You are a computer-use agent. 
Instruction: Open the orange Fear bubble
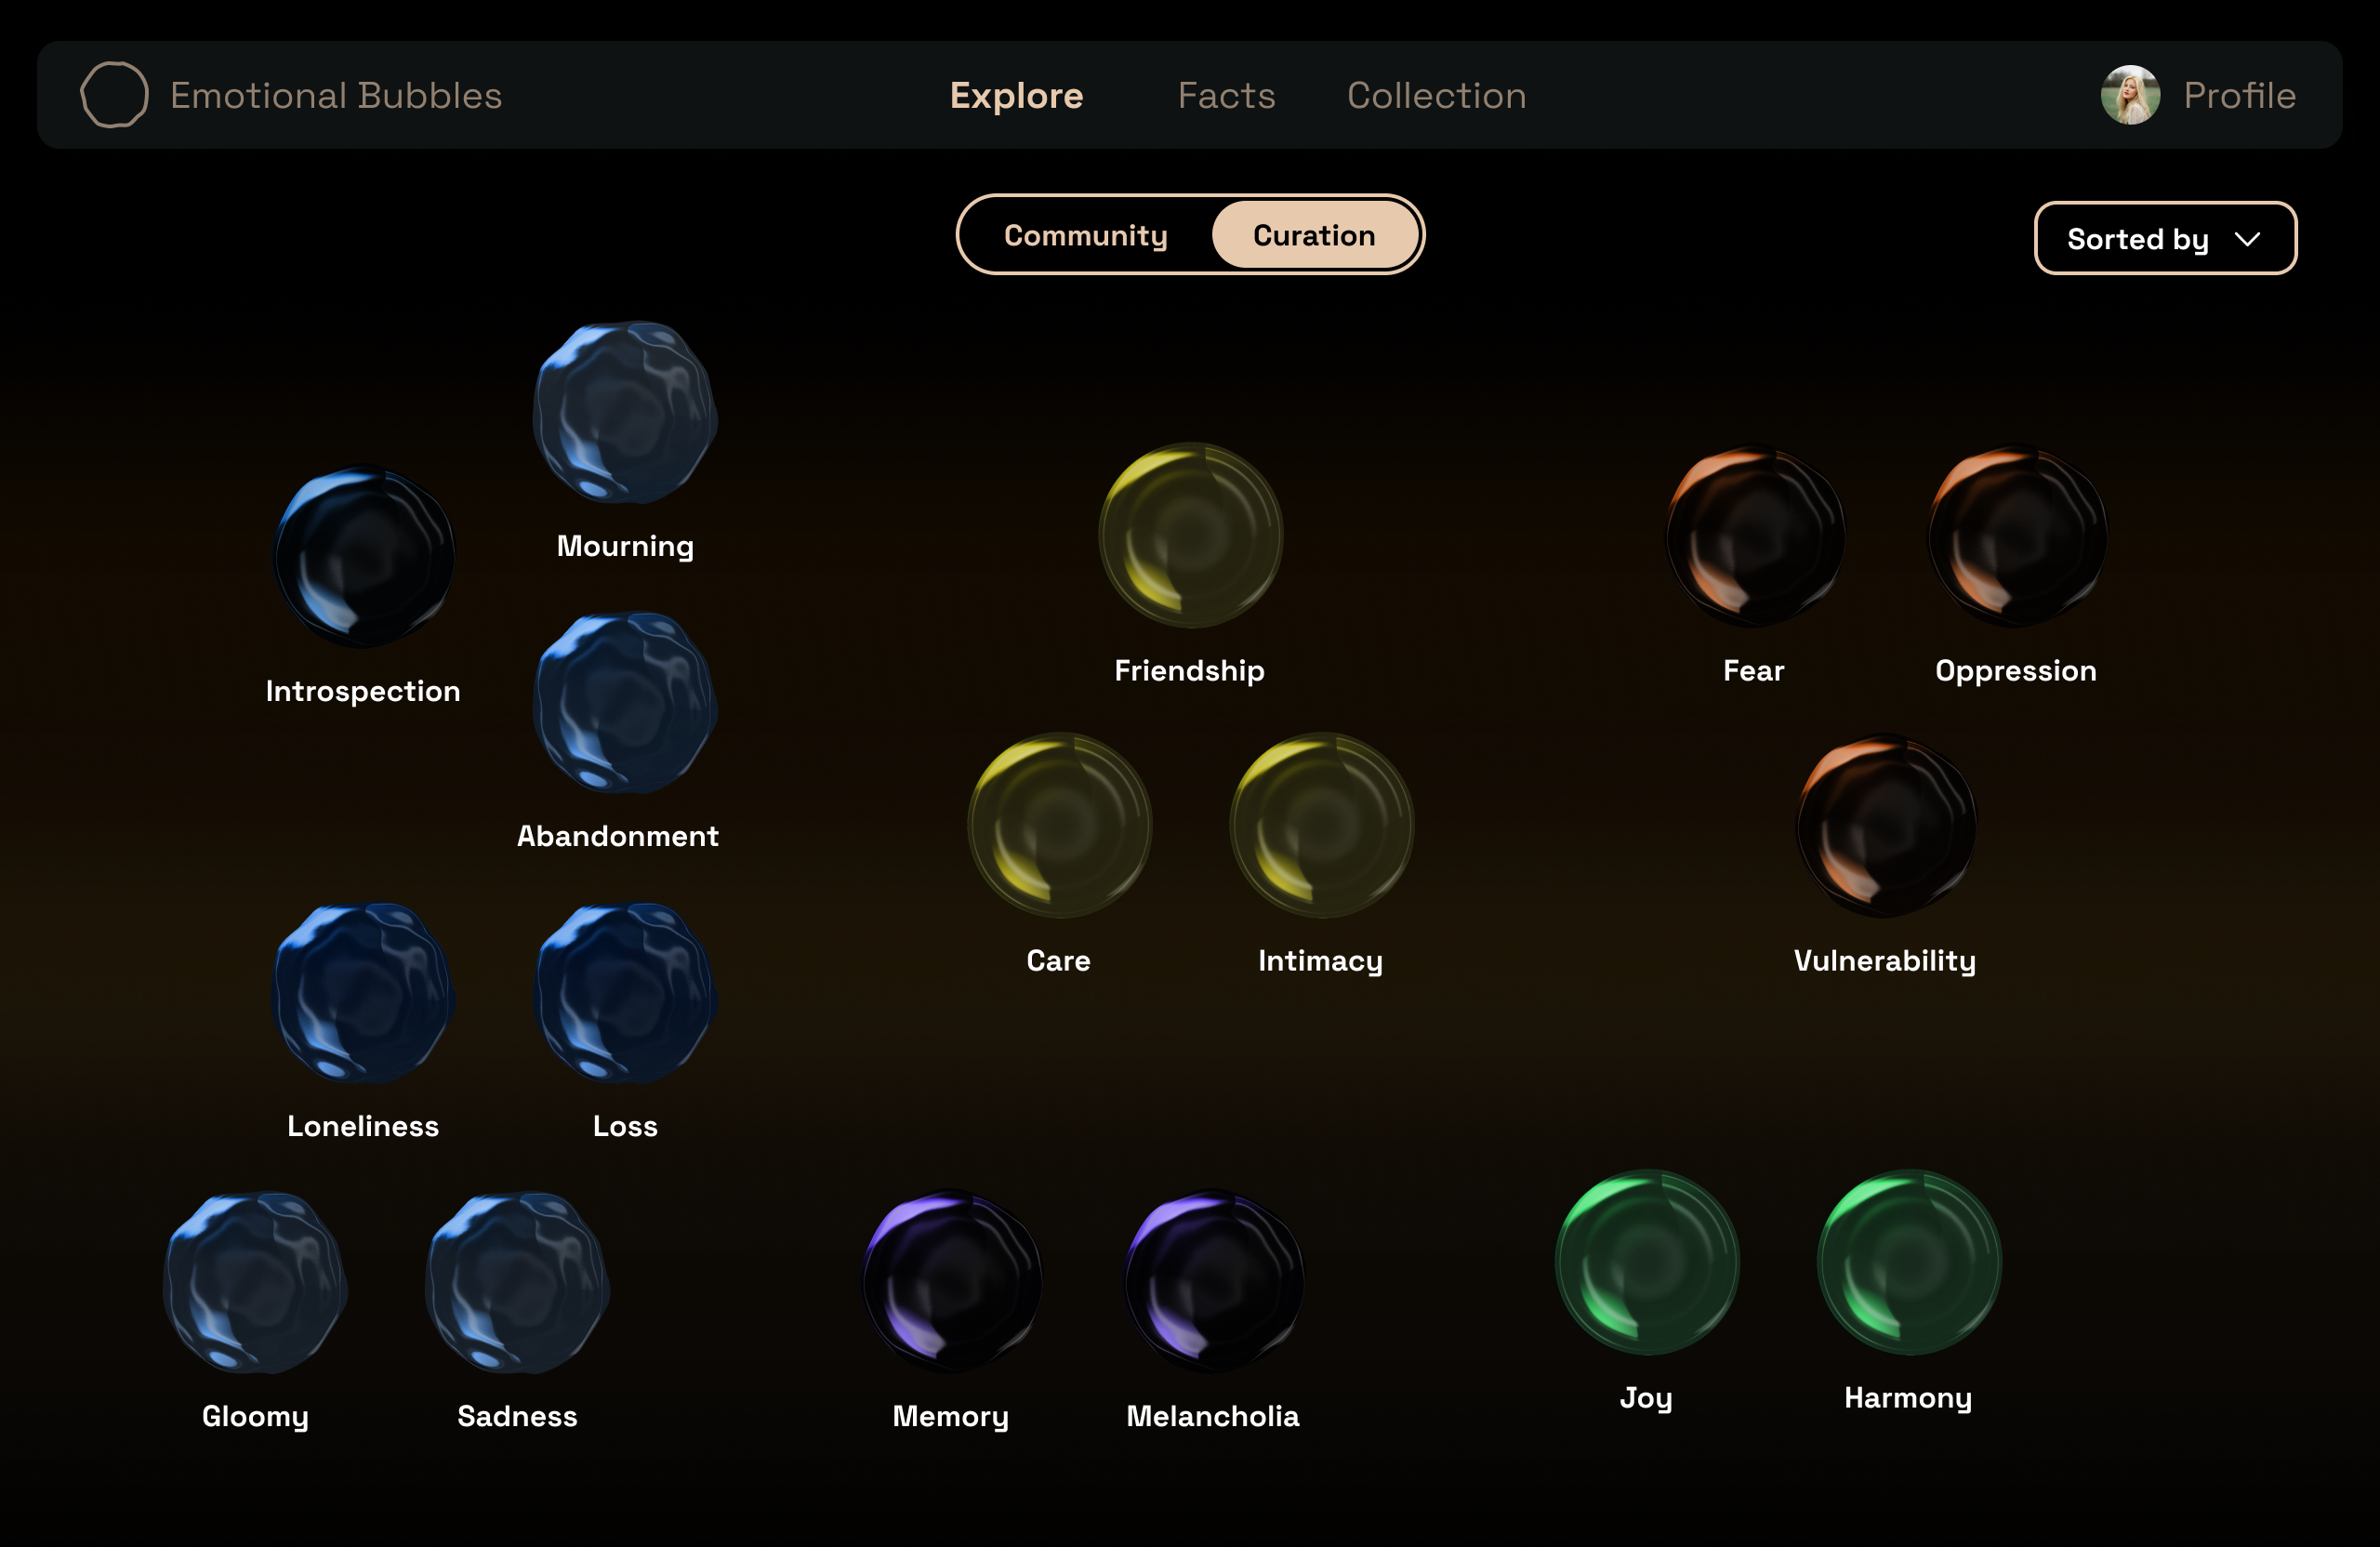pyautogui.click(x=1755, y=536)
